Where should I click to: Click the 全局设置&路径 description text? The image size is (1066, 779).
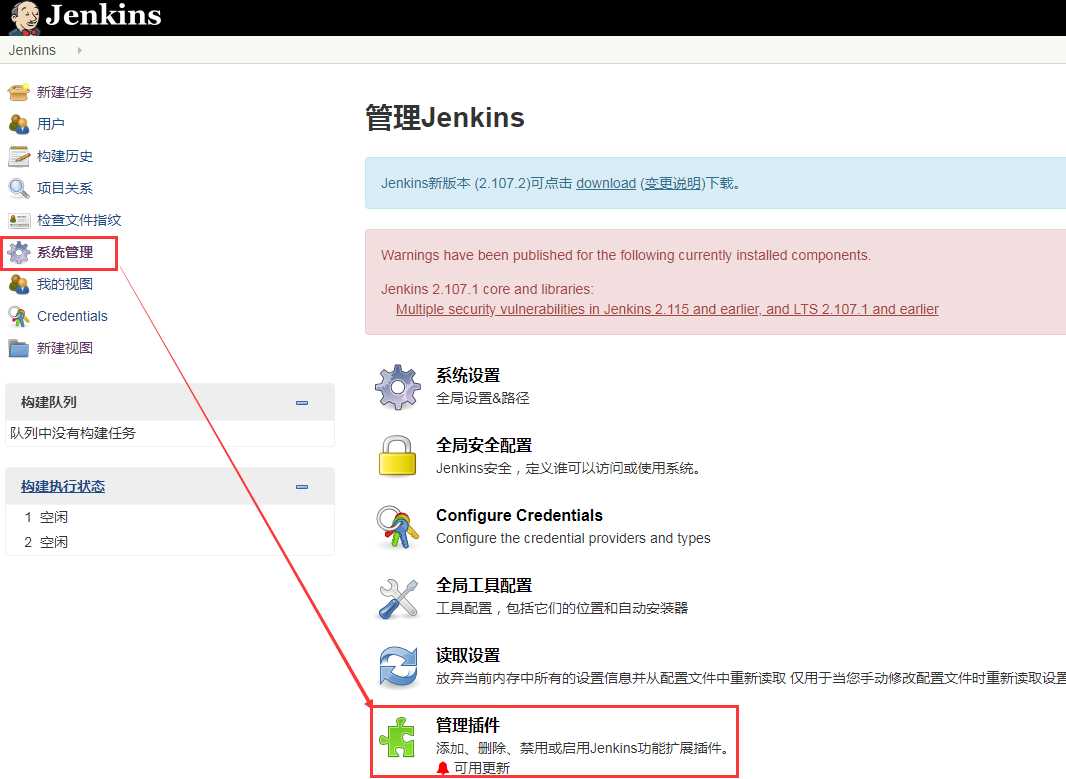[x=483, y=398]
